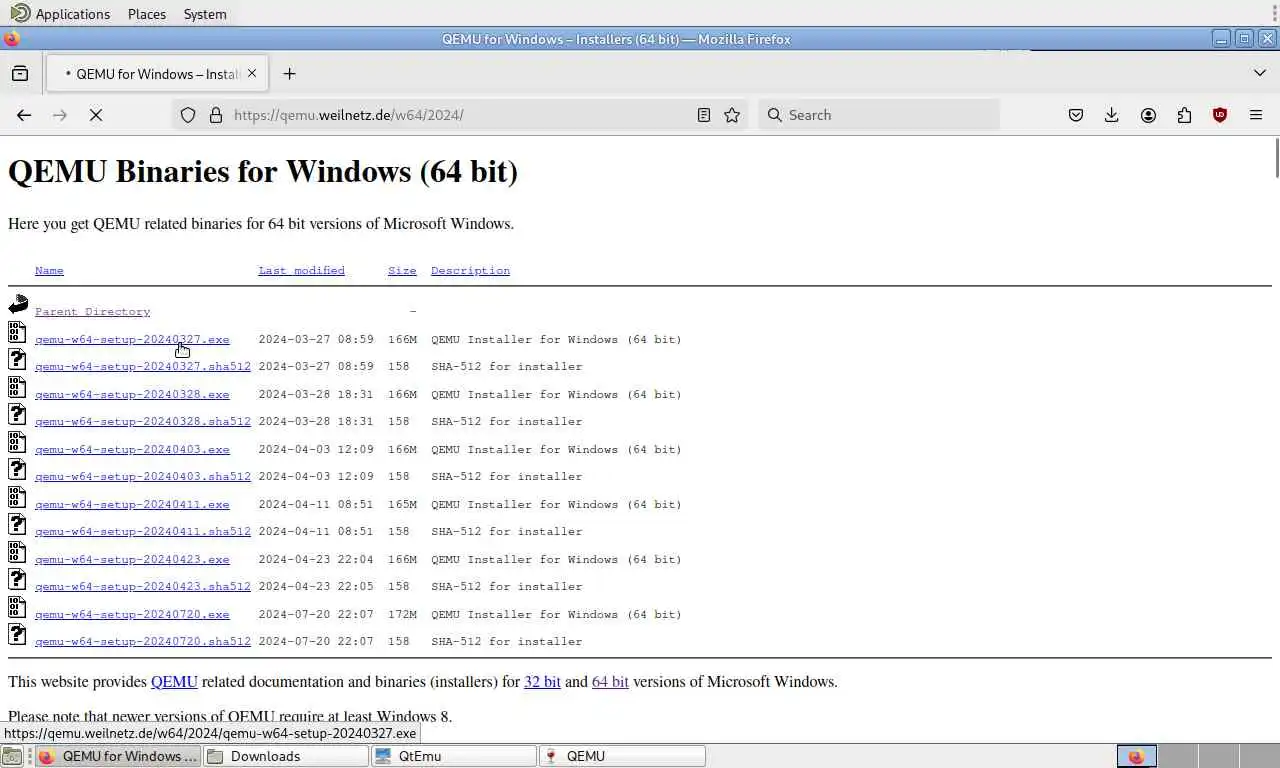Click binary icon beside qemu-w64-setup-20240327.exe
This screenshot has width=1280, height=768.
point(17,332)
